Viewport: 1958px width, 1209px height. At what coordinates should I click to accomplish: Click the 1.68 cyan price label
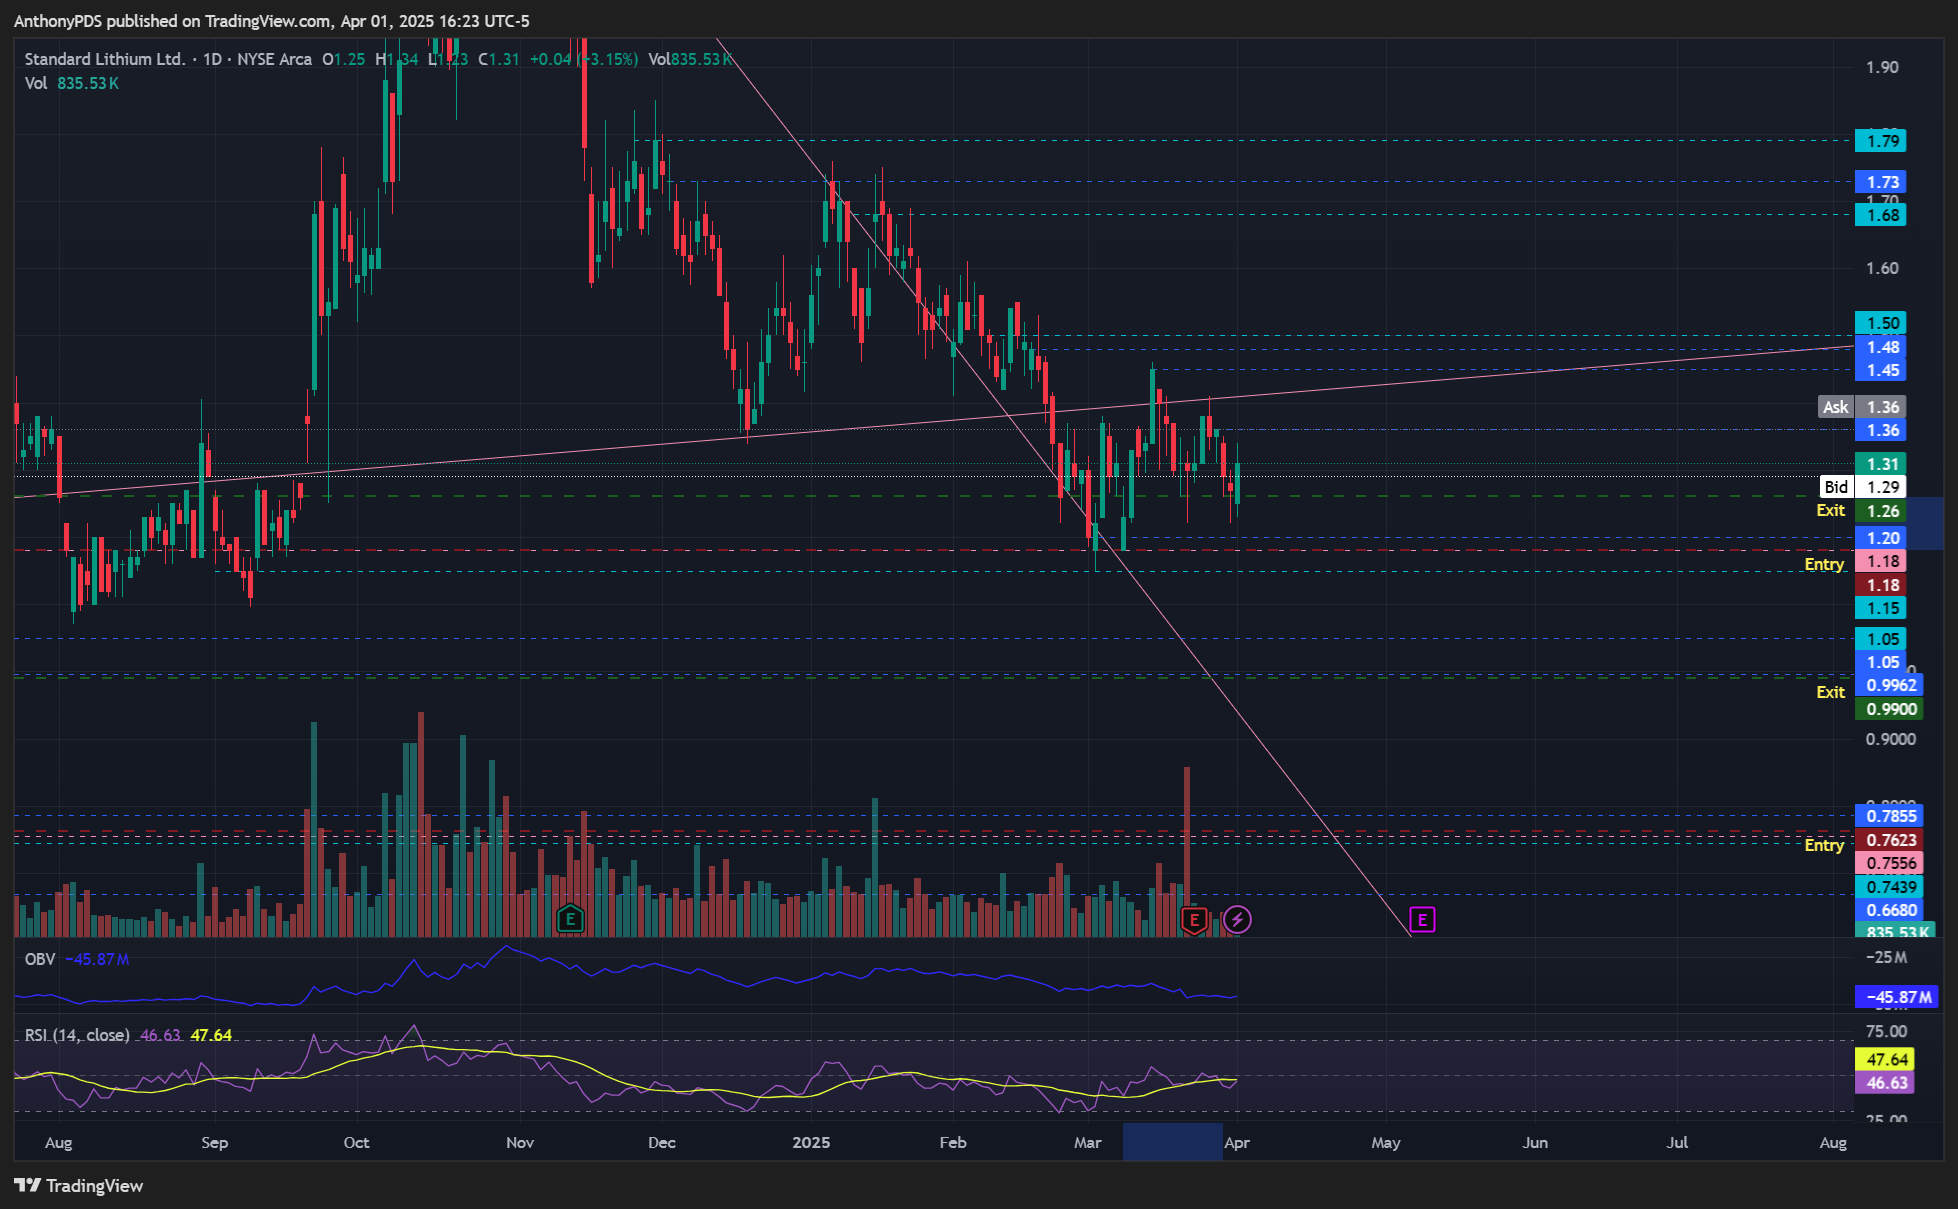coord(1880,215)
